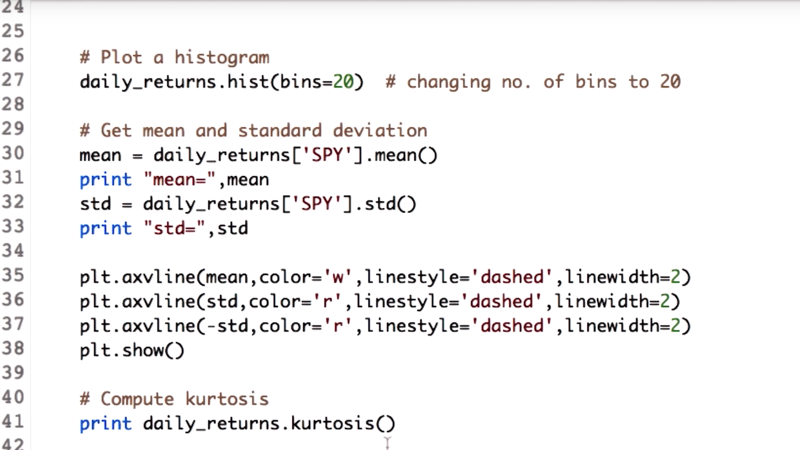Click 'SPY' string in the mean assignment line
The image size is (800, 450).
[x=328, y=155]
